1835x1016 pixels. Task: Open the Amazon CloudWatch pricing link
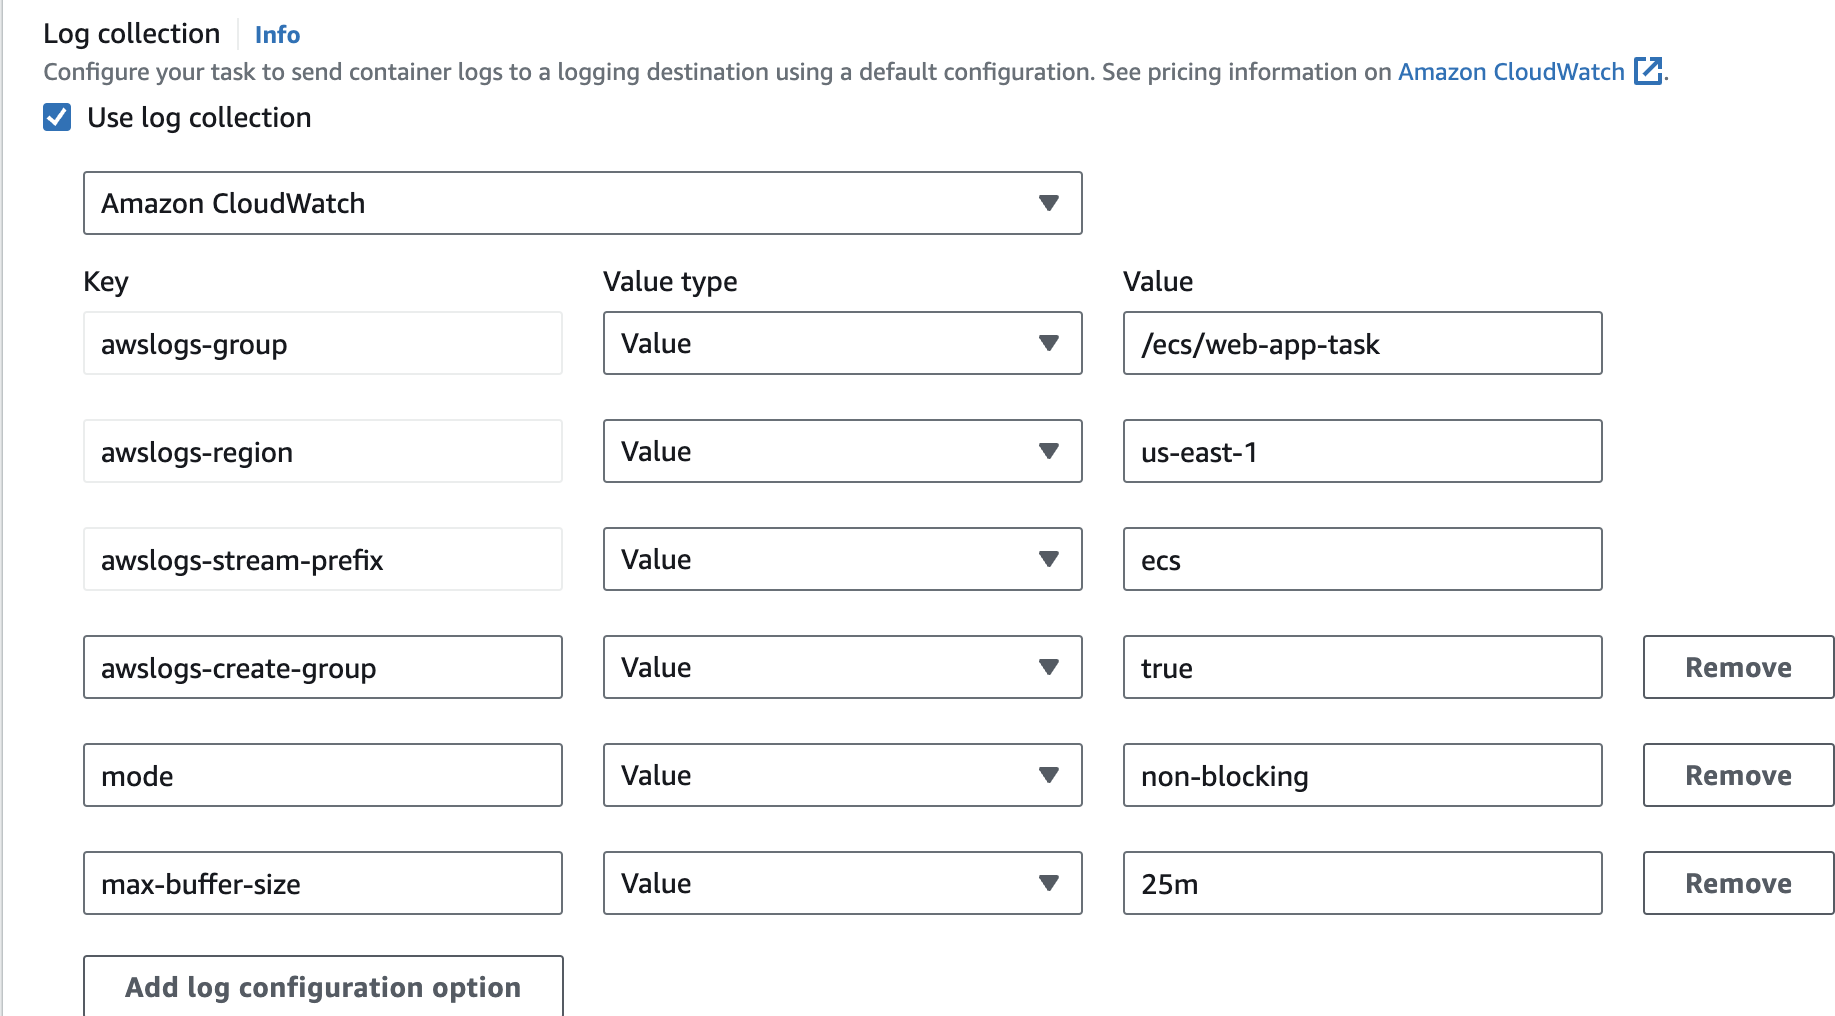(1510, 72)
